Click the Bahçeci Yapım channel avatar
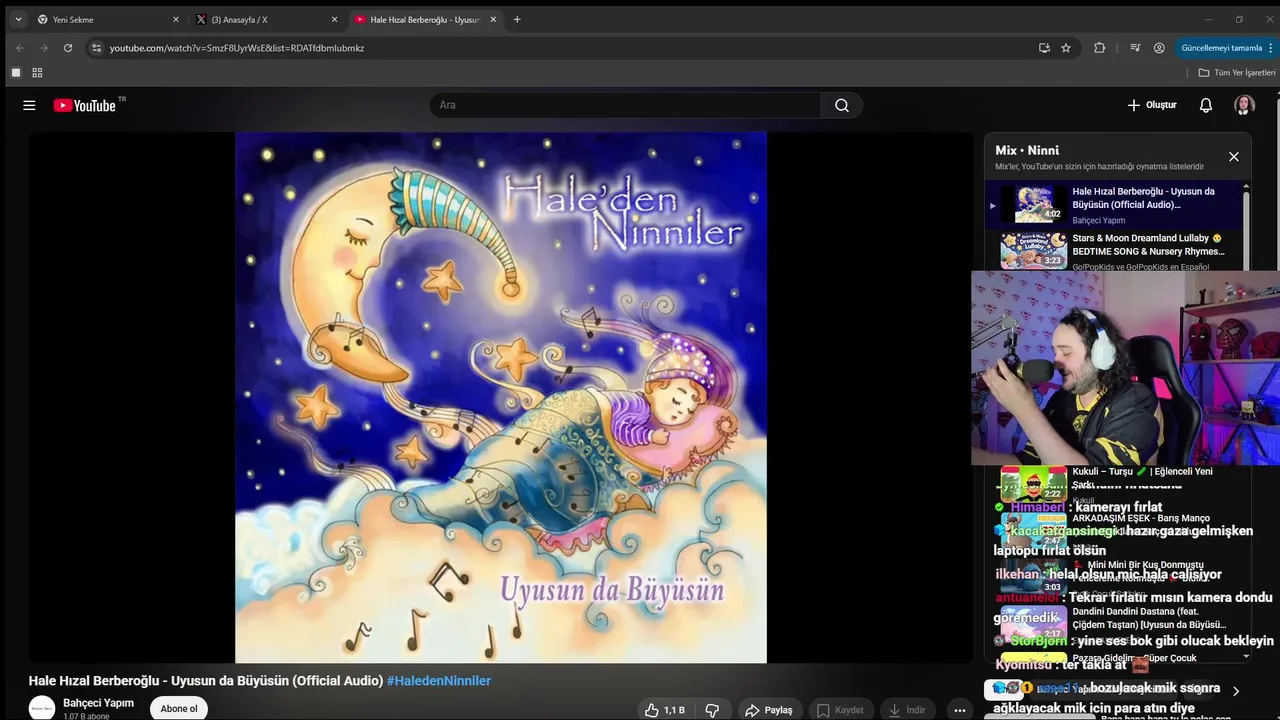This screenshot has height=720, width=1280. pyautogui.click(x=42, y=708)
